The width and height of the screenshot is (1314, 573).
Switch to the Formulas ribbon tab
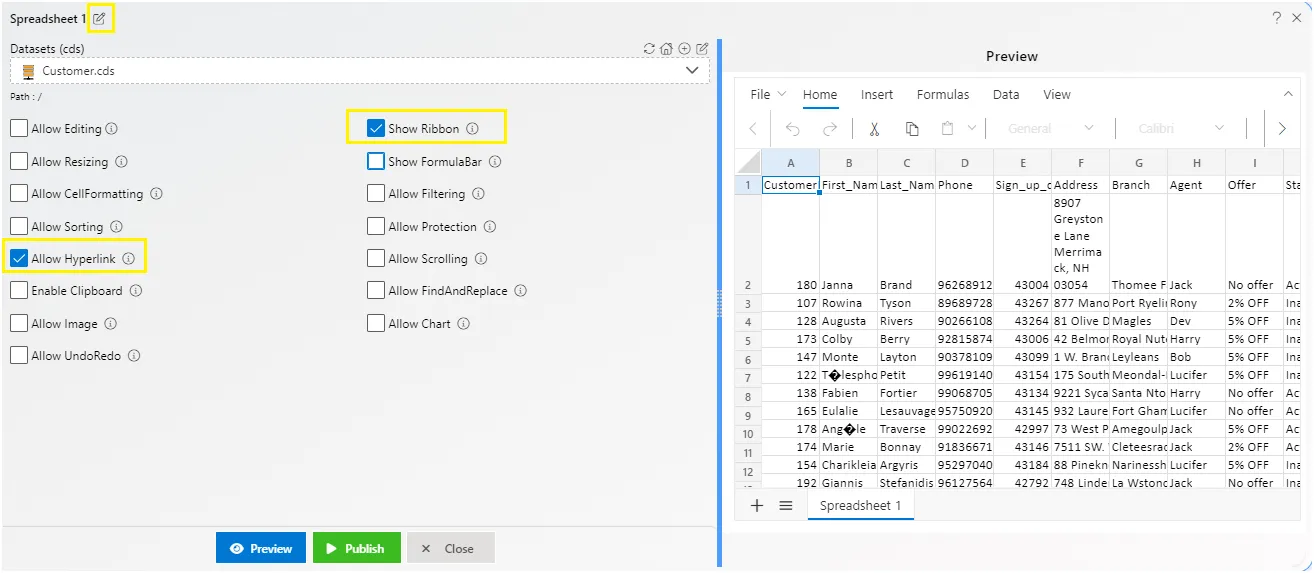pyautogui.click(x=943, y=95)
